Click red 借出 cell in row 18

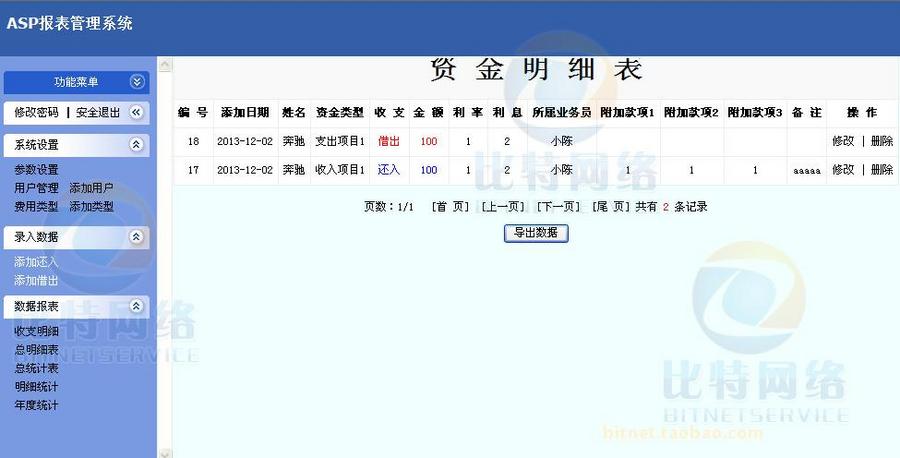[x=389, y=141]
